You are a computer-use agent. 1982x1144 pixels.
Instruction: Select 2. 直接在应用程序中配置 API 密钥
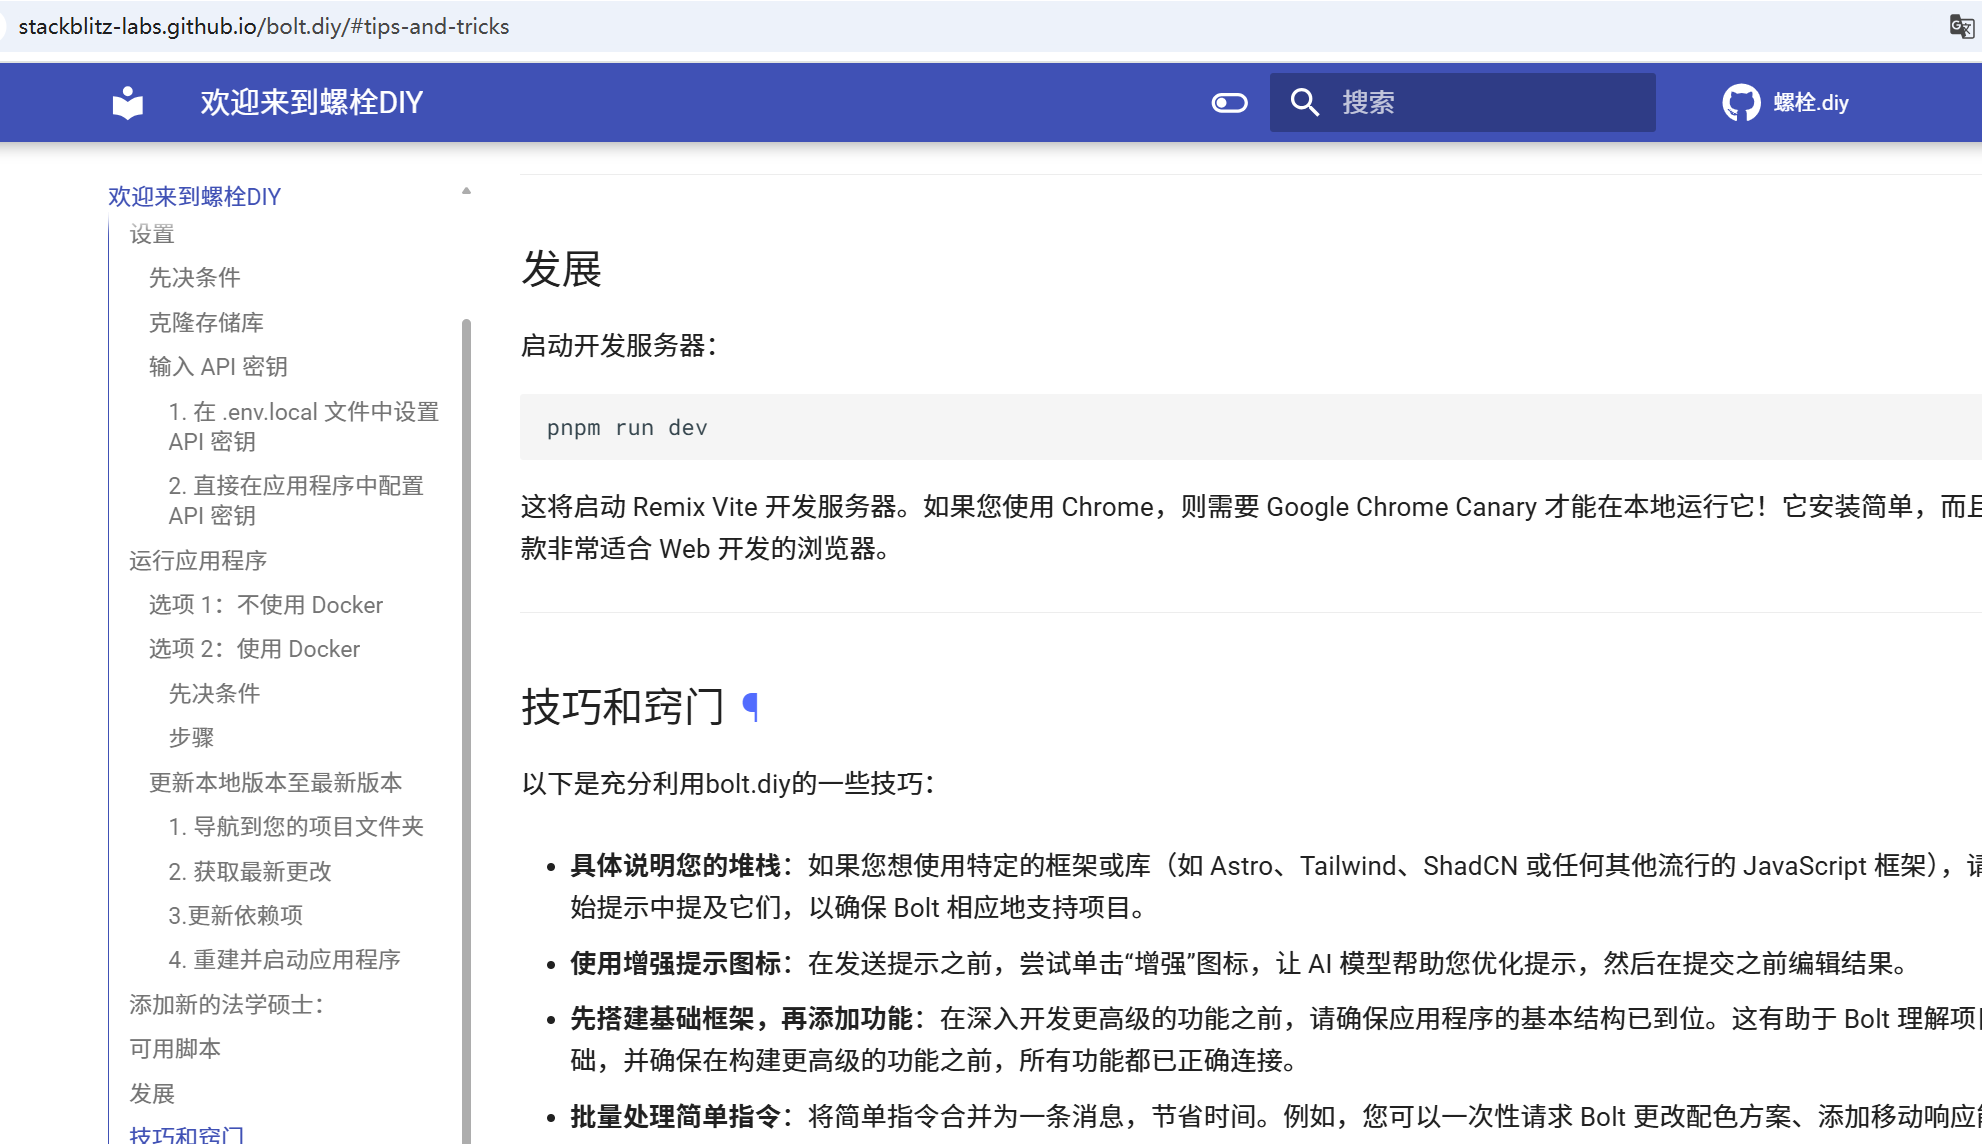point(296,500)
